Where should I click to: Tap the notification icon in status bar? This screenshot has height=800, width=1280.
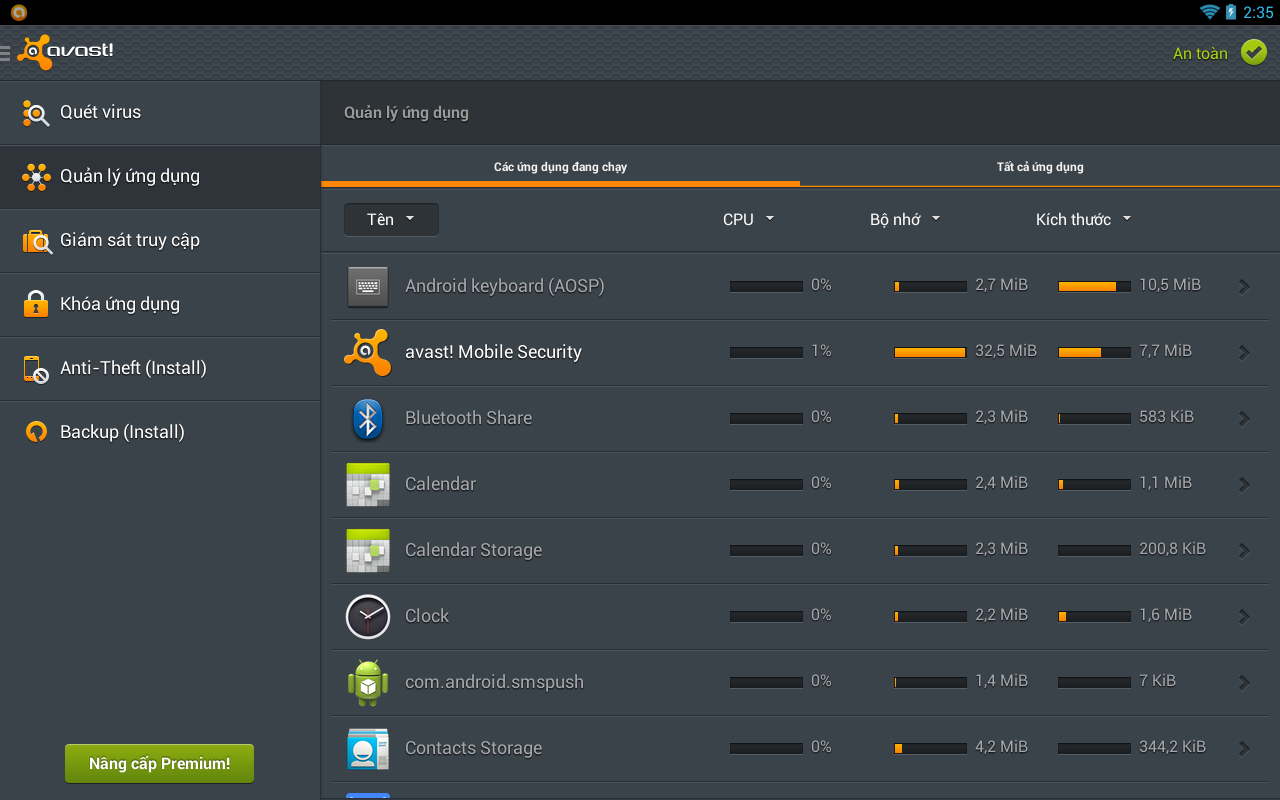click(18, 12)
